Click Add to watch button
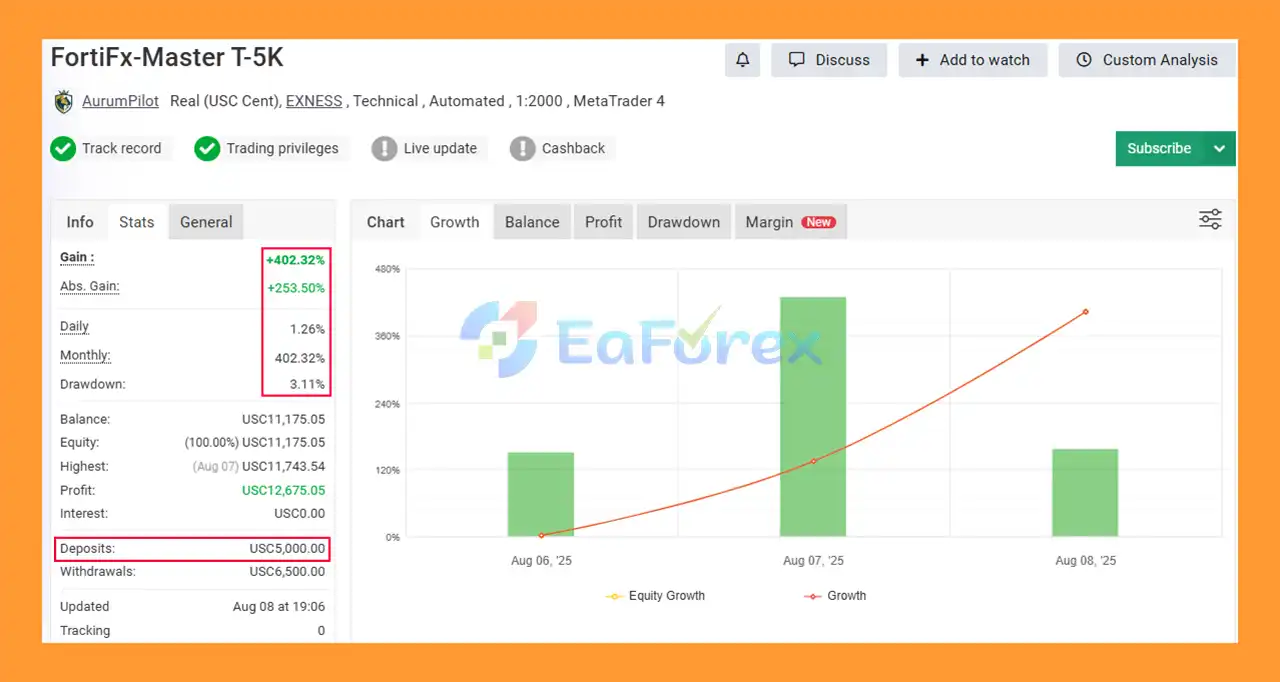Viewport: 1280px width, 682px height. (x=972, y=60)
